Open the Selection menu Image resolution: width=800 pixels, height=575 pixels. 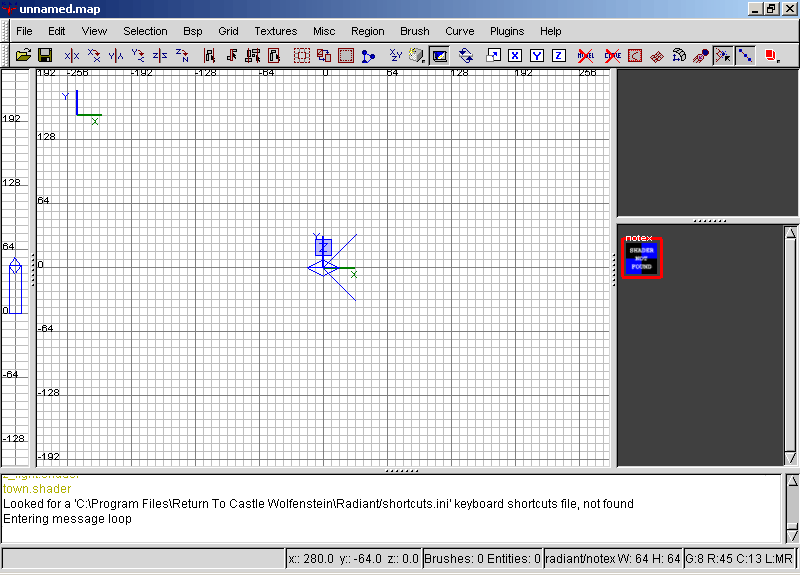pyautogui.click(x=145, y=31)
